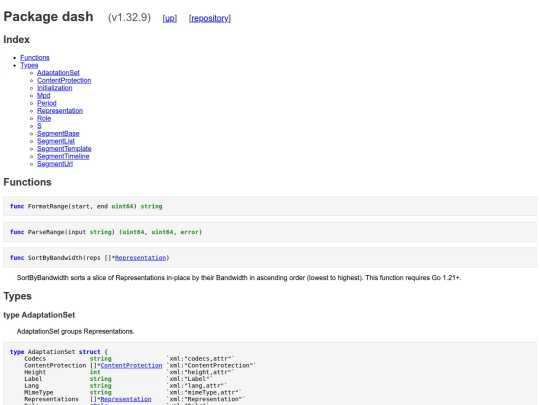This screenshot has height=405, width=540.
Task: Click the Types section heading
Action: [x=18, y=296]
